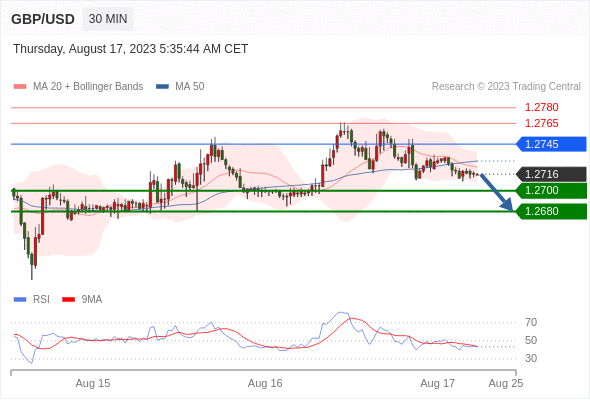Click the RSI legend label
590x400 pixels.
41,300
